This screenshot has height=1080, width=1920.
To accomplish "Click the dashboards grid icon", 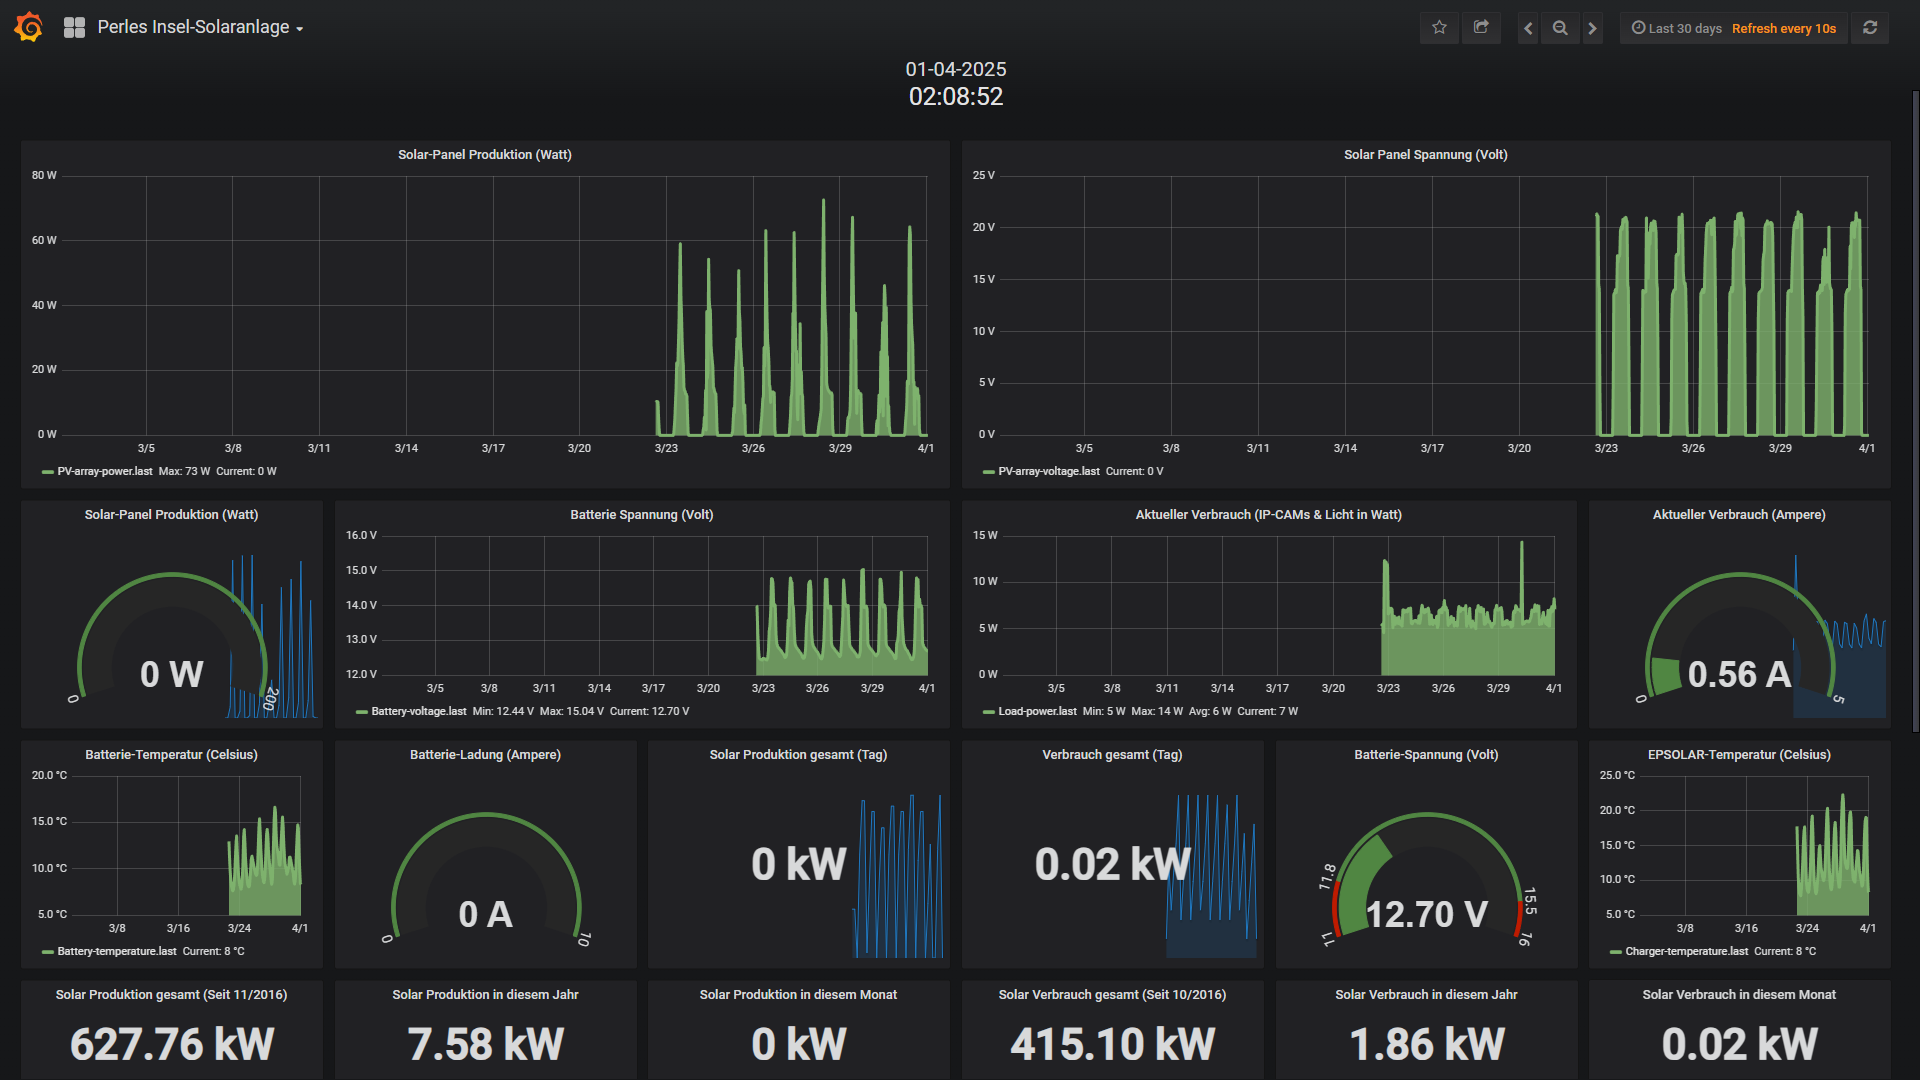I will (x=74, y=28).
